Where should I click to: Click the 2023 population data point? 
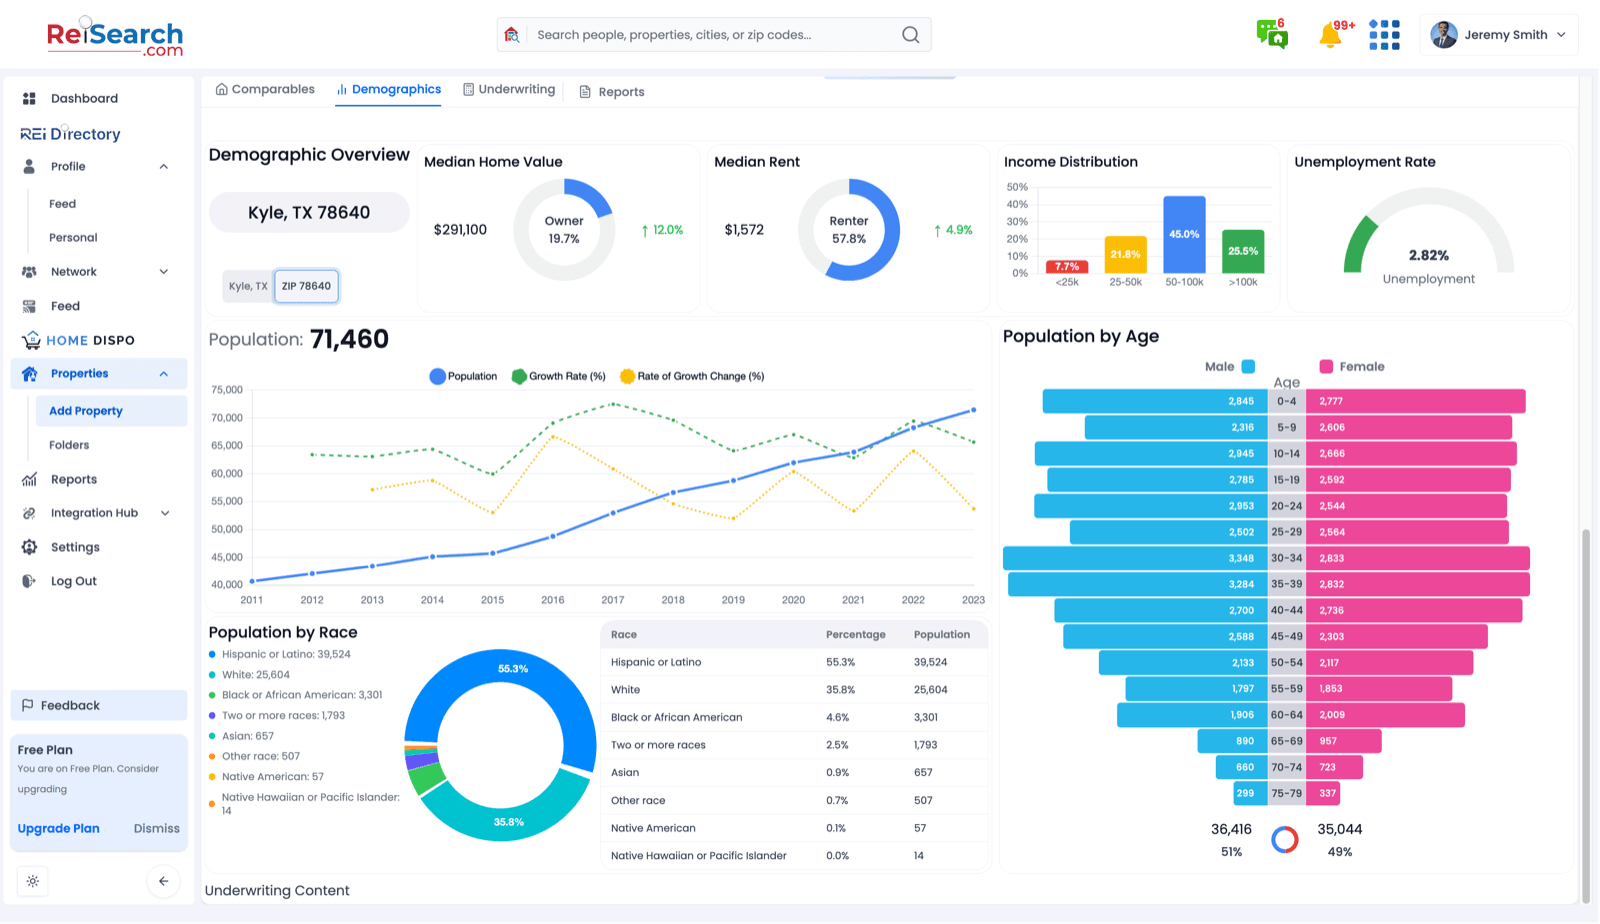point(973,410)
